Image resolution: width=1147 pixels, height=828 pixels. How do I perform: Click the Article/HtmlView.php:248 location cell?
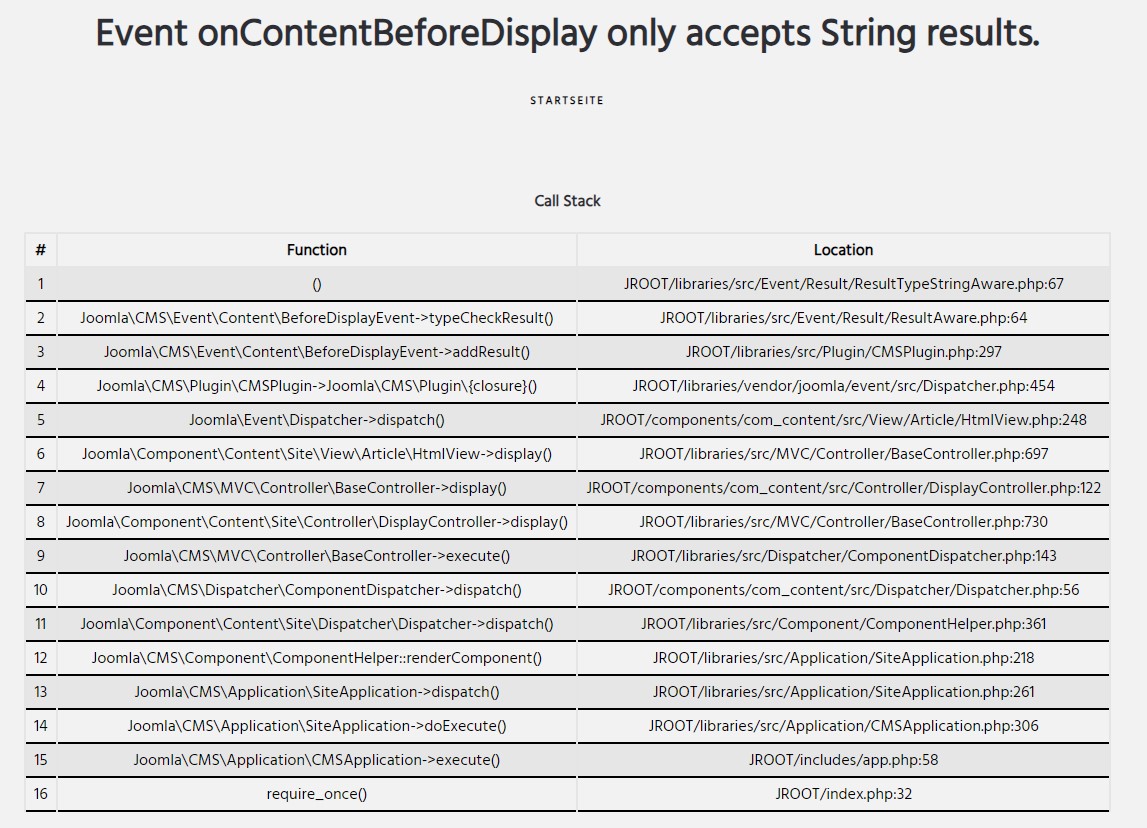pyautogui.click(x=843, y=420)
